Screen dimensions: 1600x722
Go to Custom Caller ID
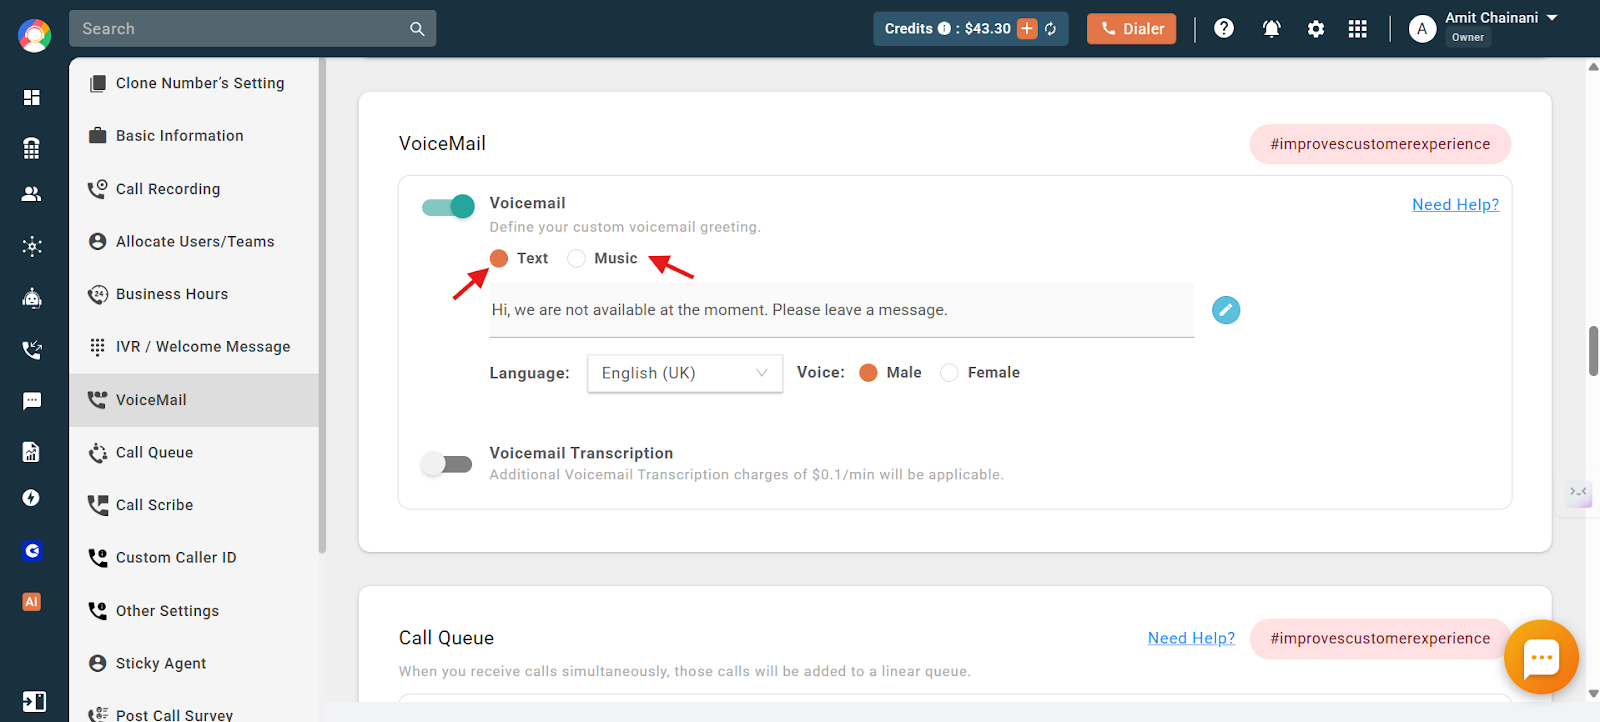click(194, 558)
